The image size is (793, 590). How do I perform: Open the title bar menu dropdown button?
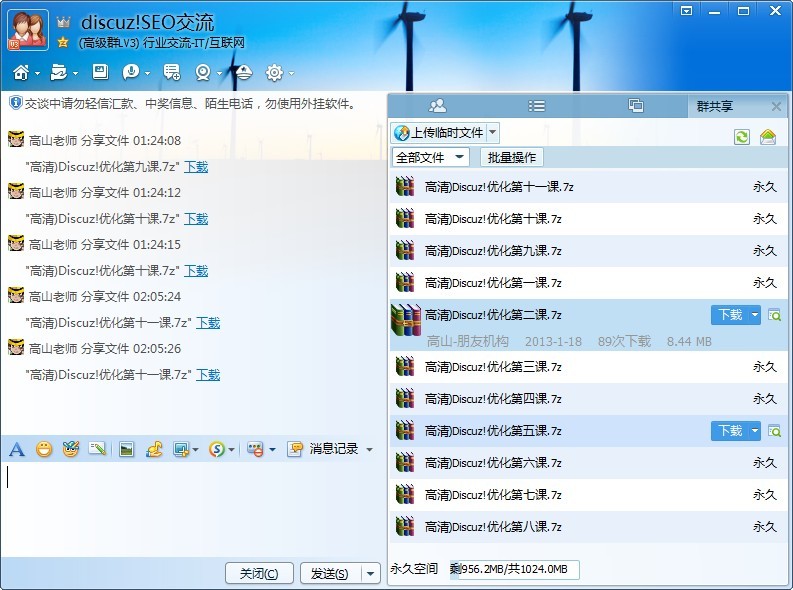click(x=687, y=10)
